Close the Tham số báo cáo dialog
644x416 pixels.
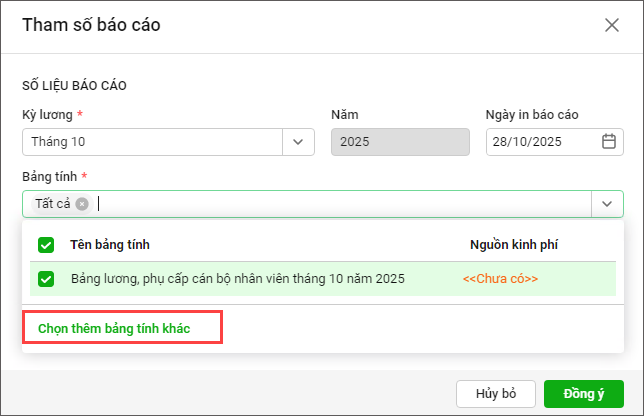point(612,25)
